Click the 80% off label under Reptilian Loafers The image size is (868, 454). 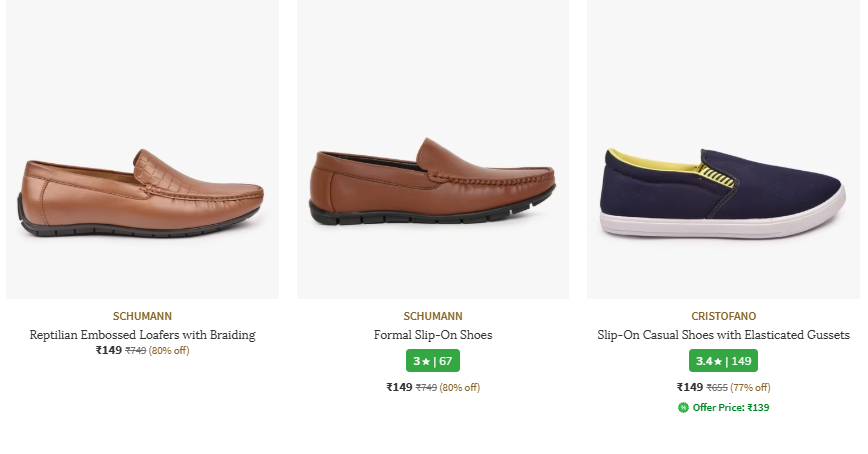point(169,351)
